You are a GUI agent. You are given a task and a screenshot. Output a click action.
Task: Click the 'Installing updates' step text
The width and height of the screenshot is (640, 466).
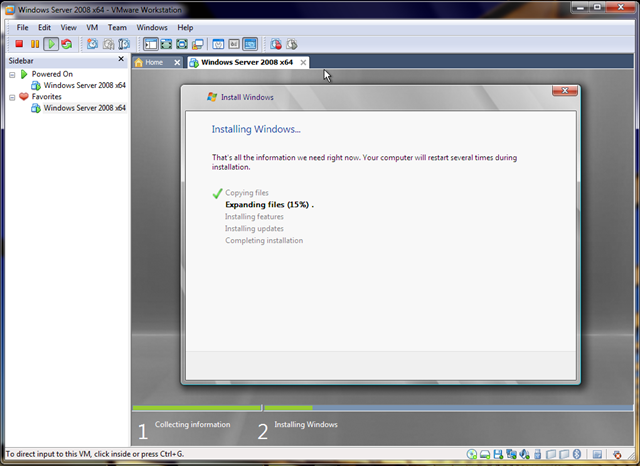click(254, 229)
